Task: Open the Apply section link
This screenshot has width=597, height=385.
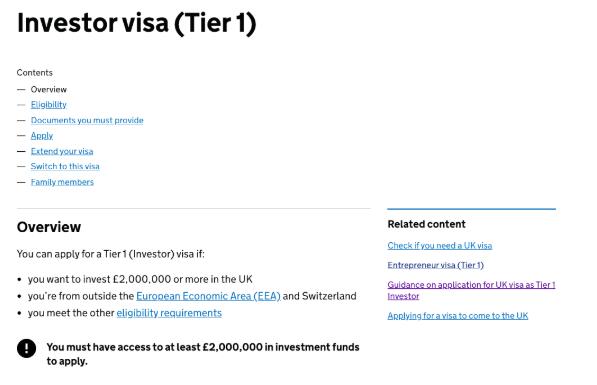Action: coord(42,136)
